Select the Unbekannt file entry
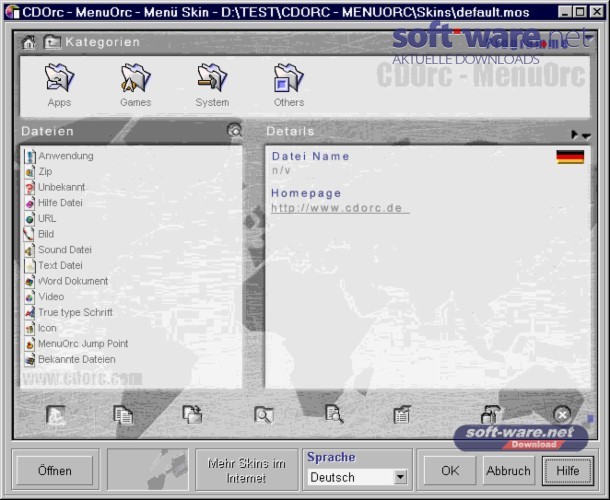610x500 pixels. 54,187
